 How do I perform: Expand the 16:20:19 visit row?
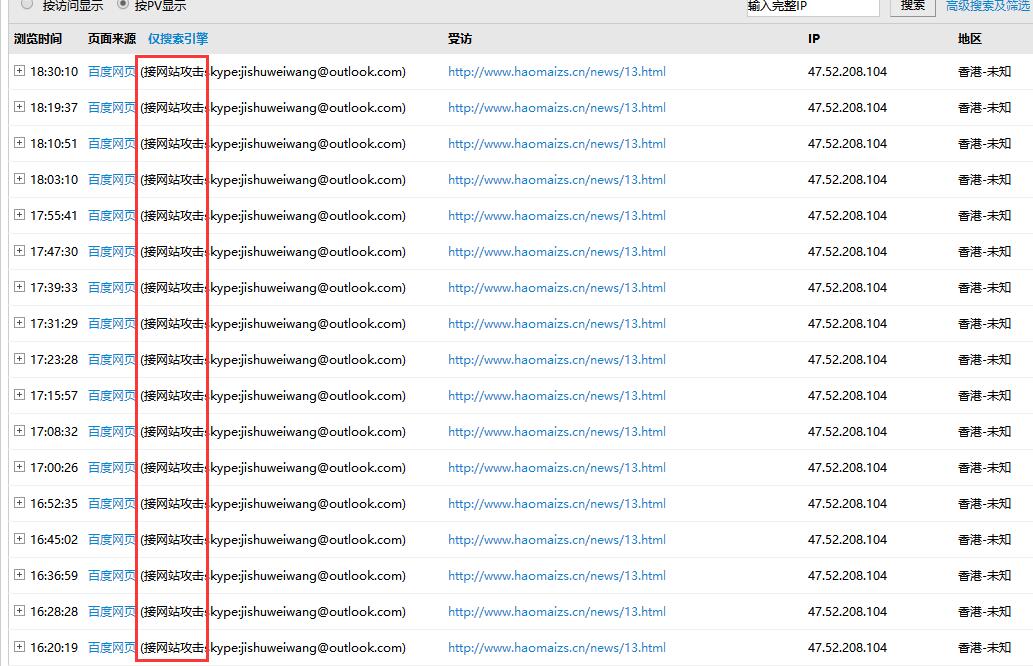pyautogui.click(x=19, y=647)
